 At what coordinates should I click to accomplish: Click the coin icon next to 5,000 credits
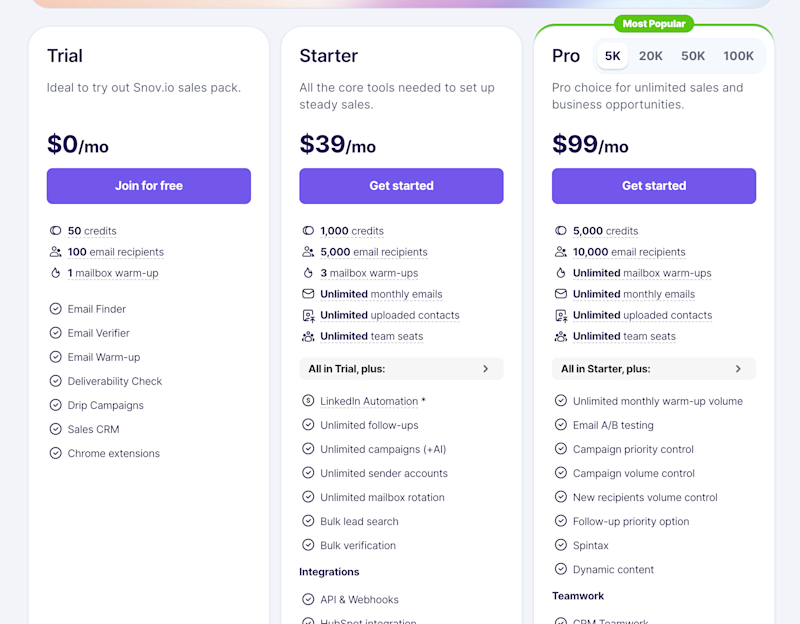pos(560,231)
